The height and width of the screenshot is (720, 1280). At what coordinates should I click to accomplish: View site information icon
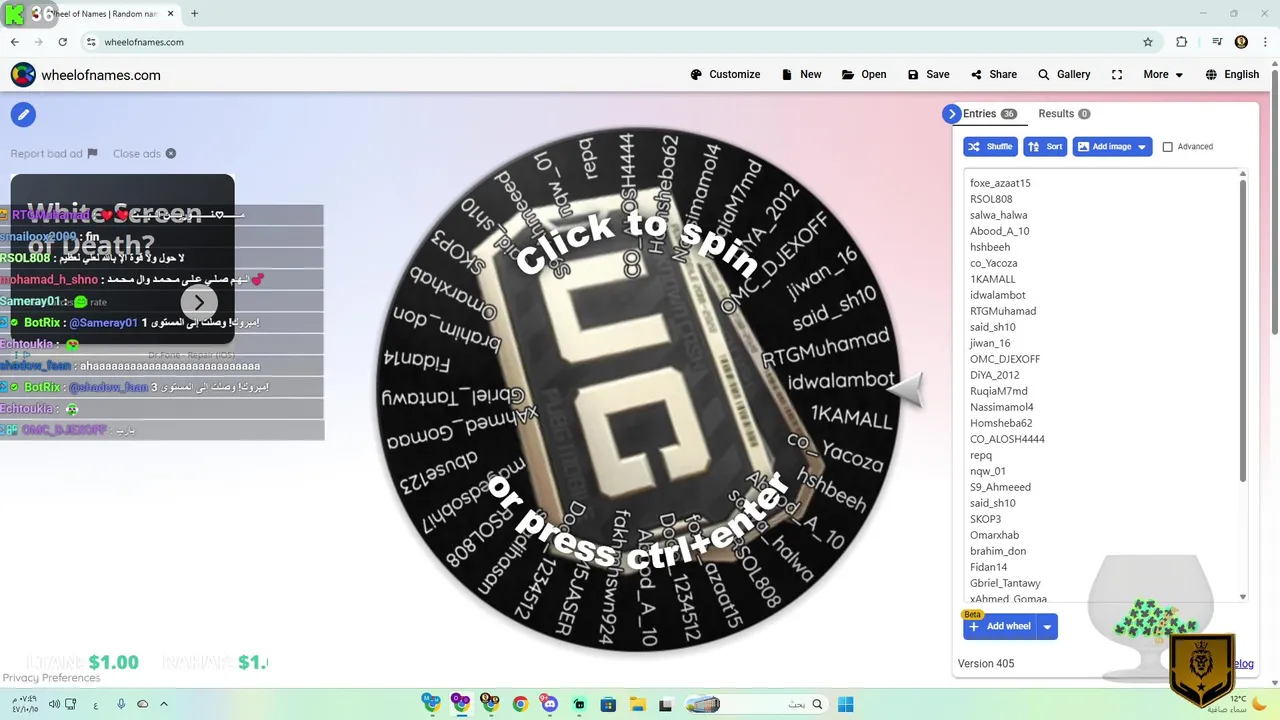point(91,42)
